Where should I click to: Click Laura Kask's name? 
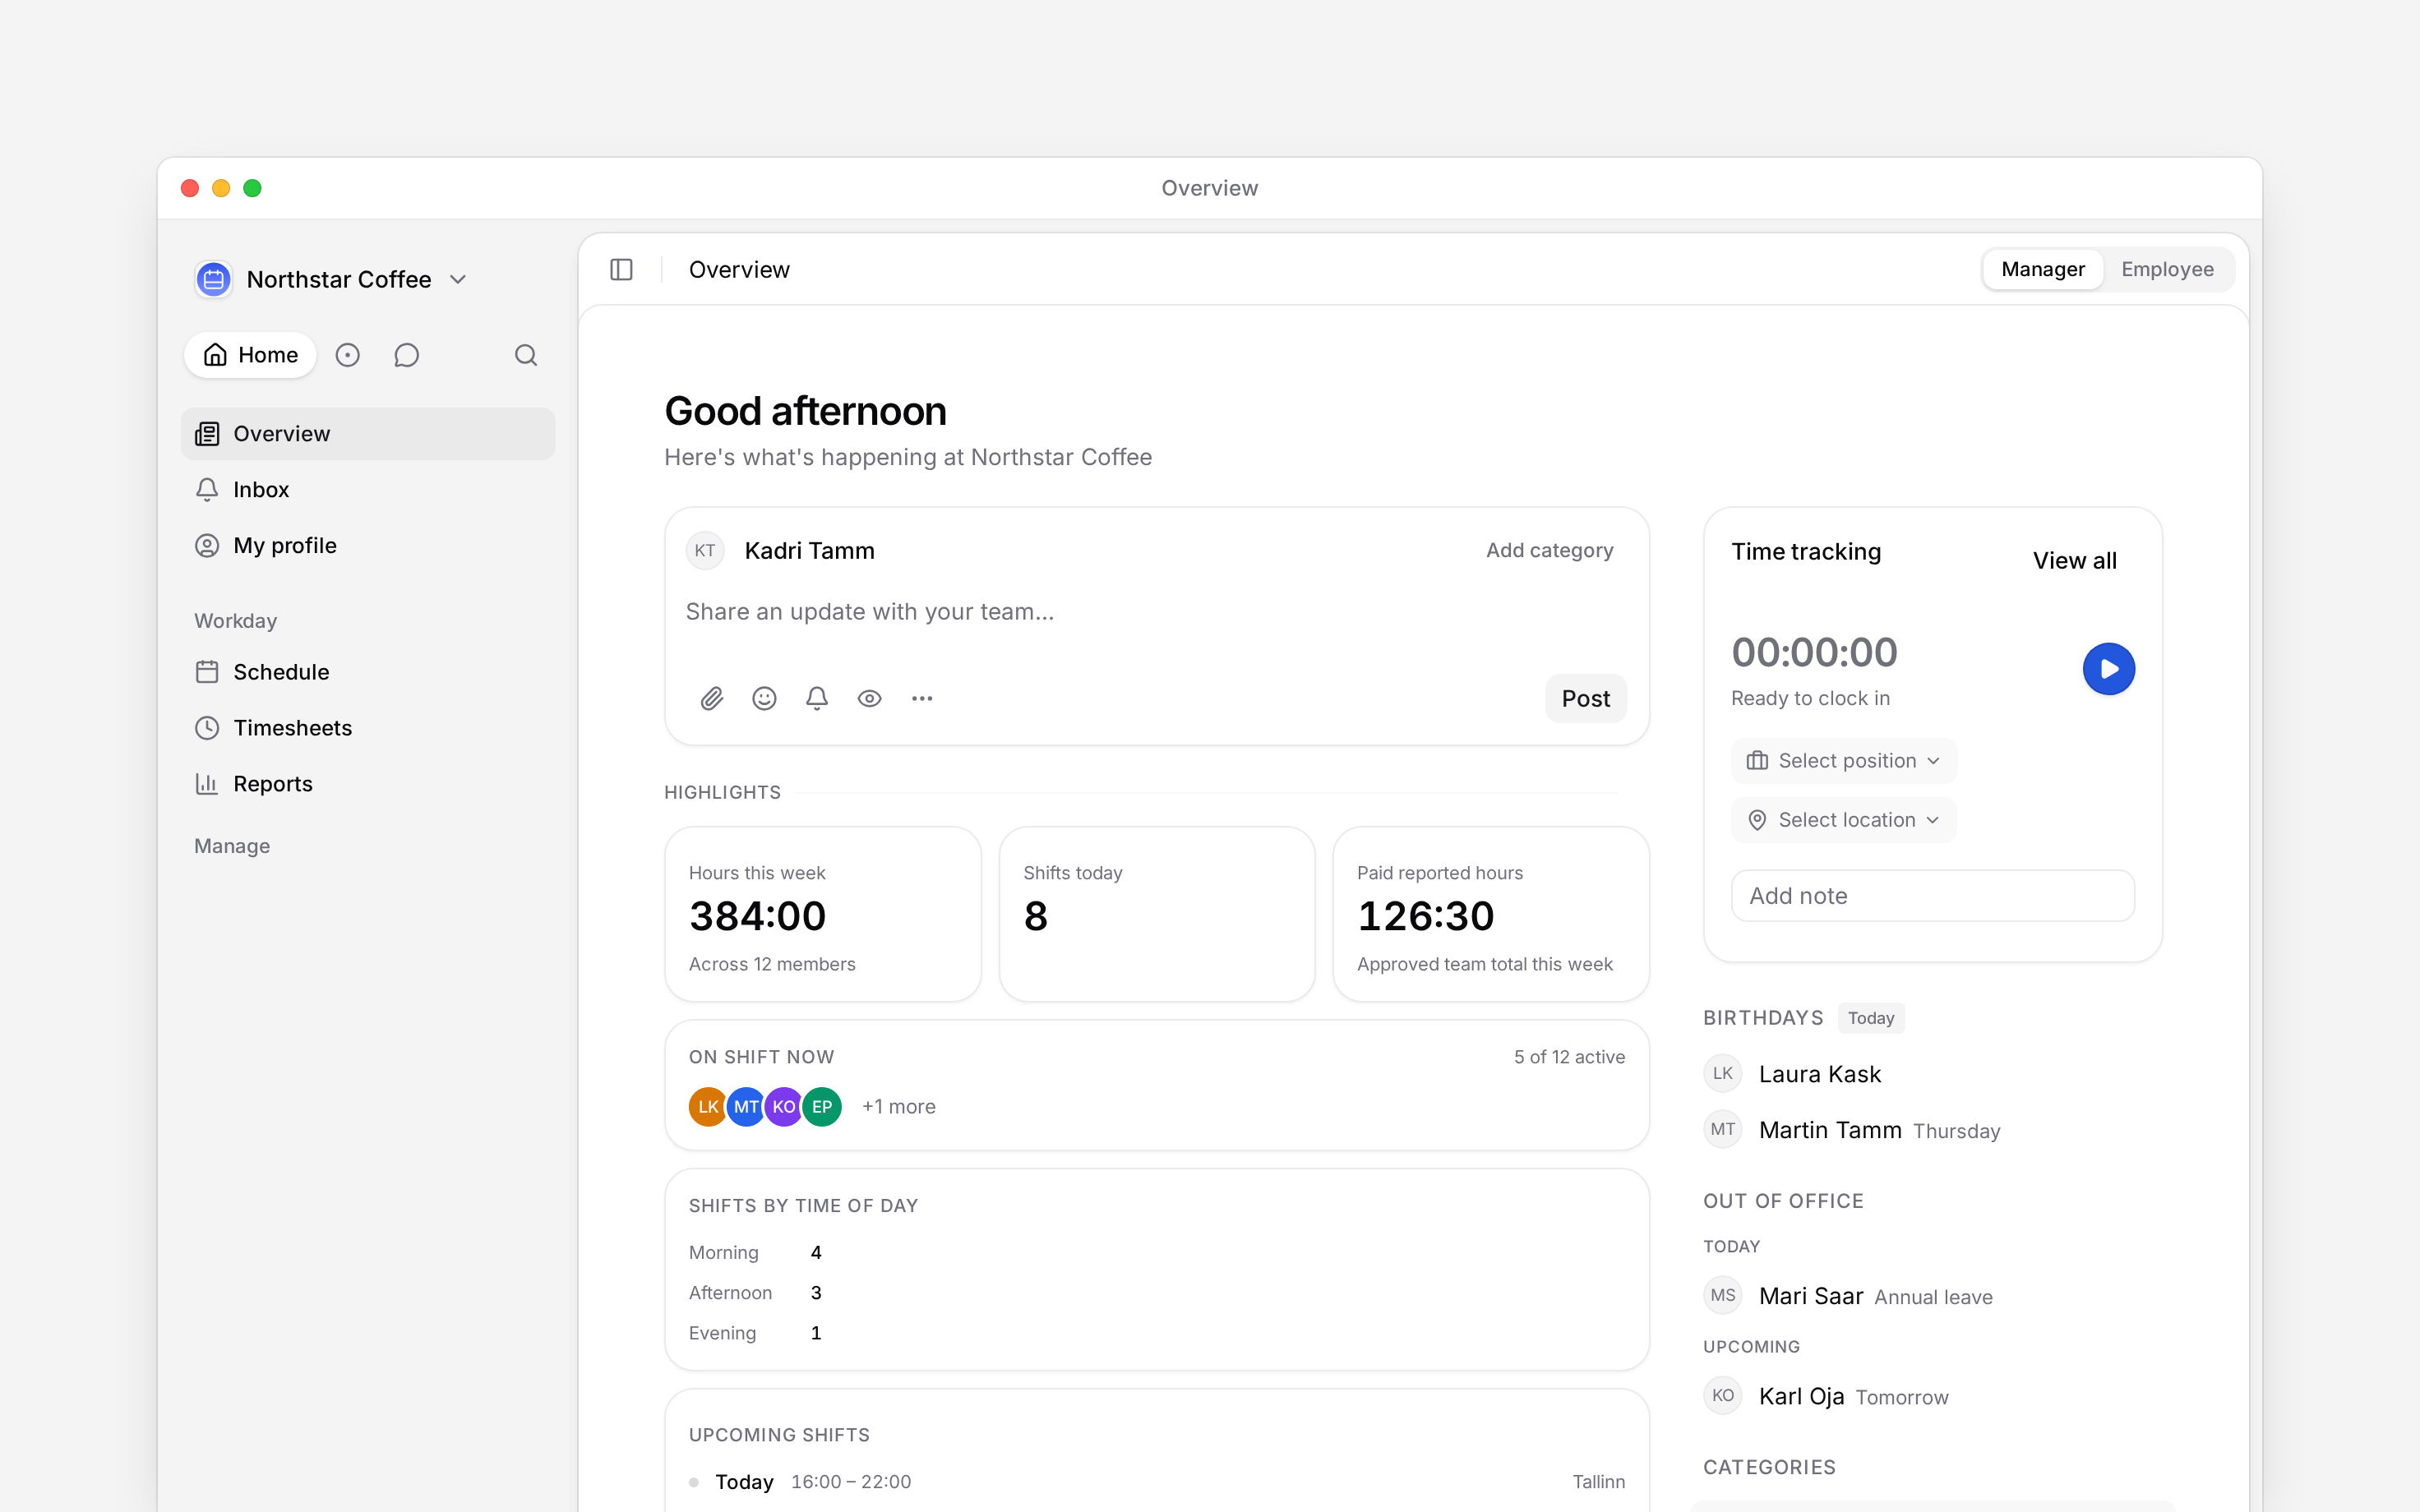pyautogui.click(x=1819, y=1074)
